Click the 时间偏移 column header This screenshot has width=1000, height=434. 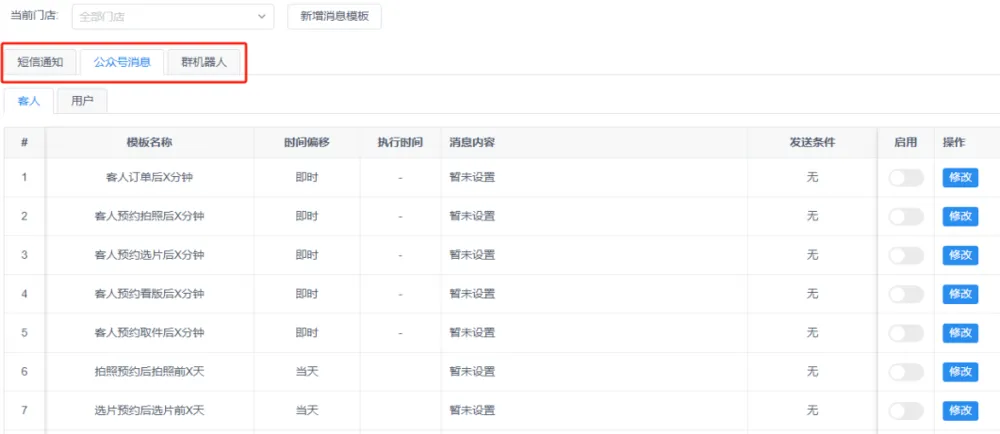tap(307, 143)
